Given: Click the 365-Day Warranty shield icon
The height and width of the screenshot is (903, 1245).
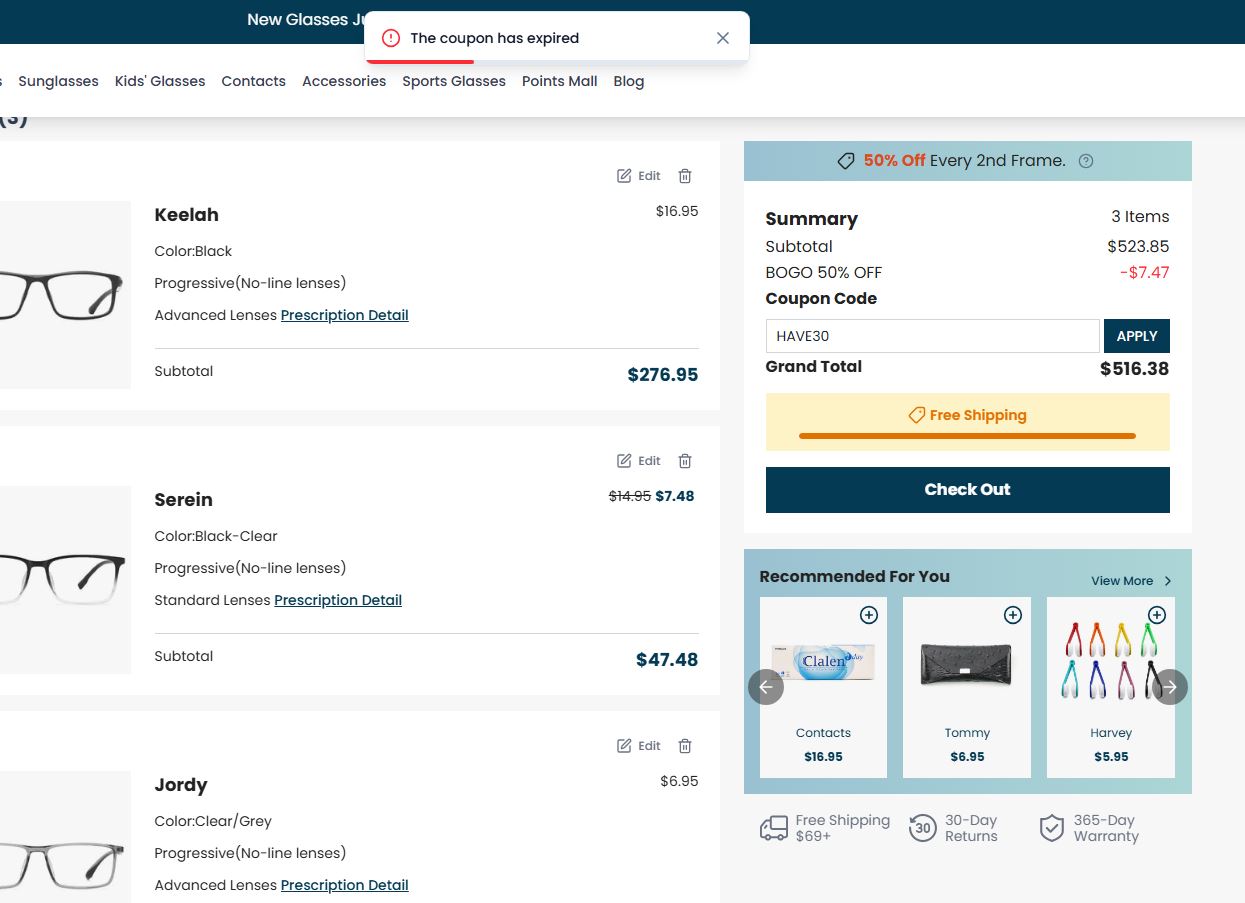Looking at the screenshot, I should [x=1051, y=828].
